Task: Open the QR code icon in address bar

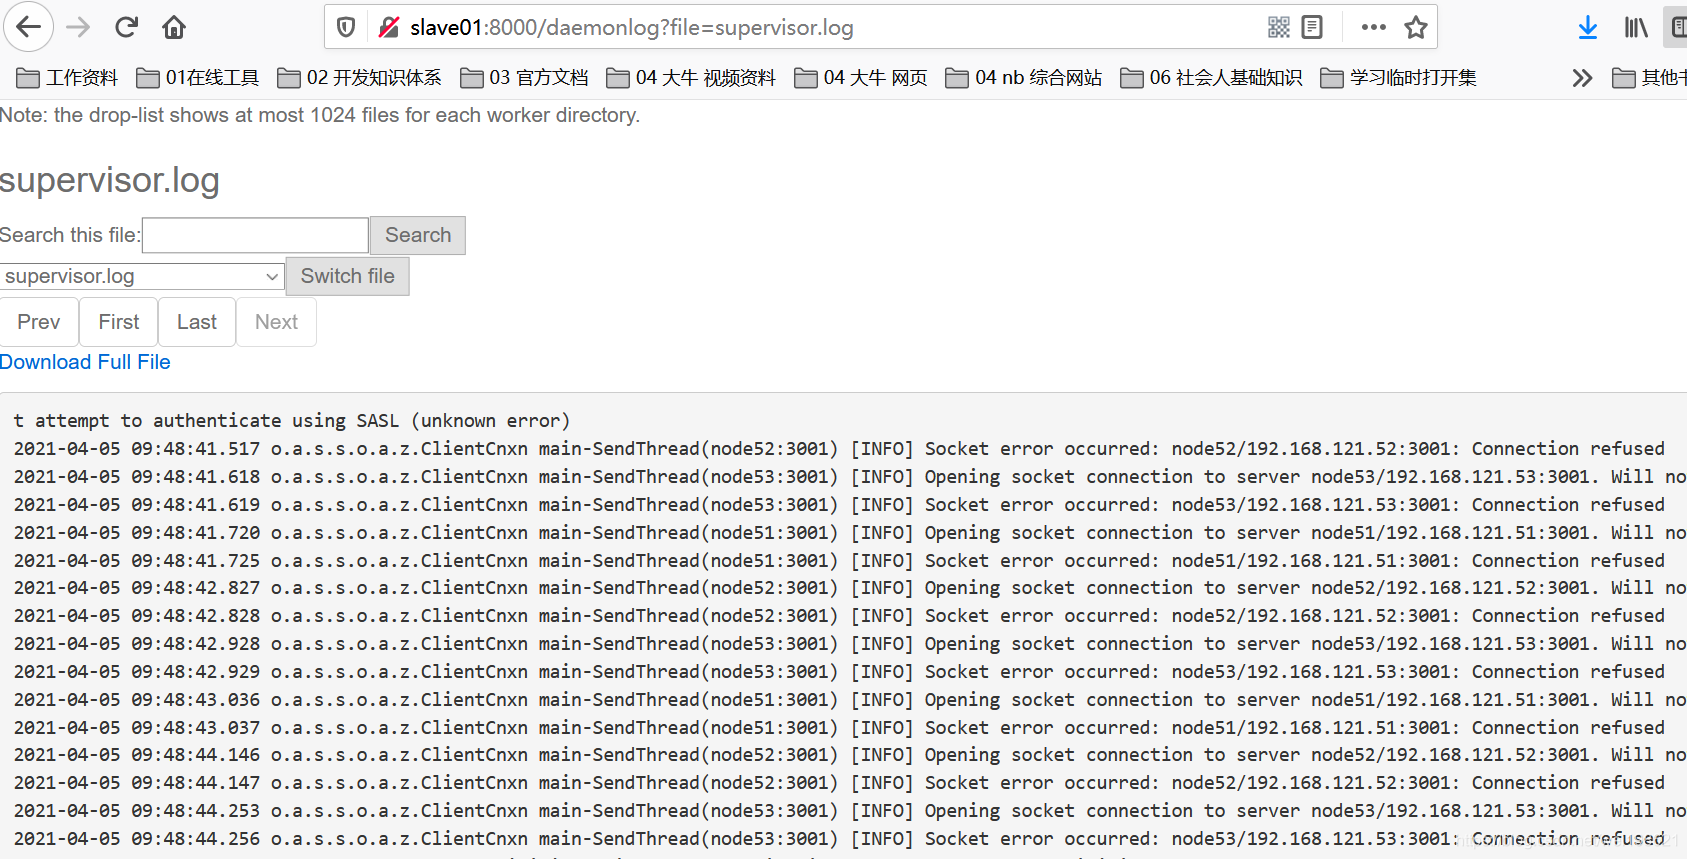Action: [x=1279, y=27]
